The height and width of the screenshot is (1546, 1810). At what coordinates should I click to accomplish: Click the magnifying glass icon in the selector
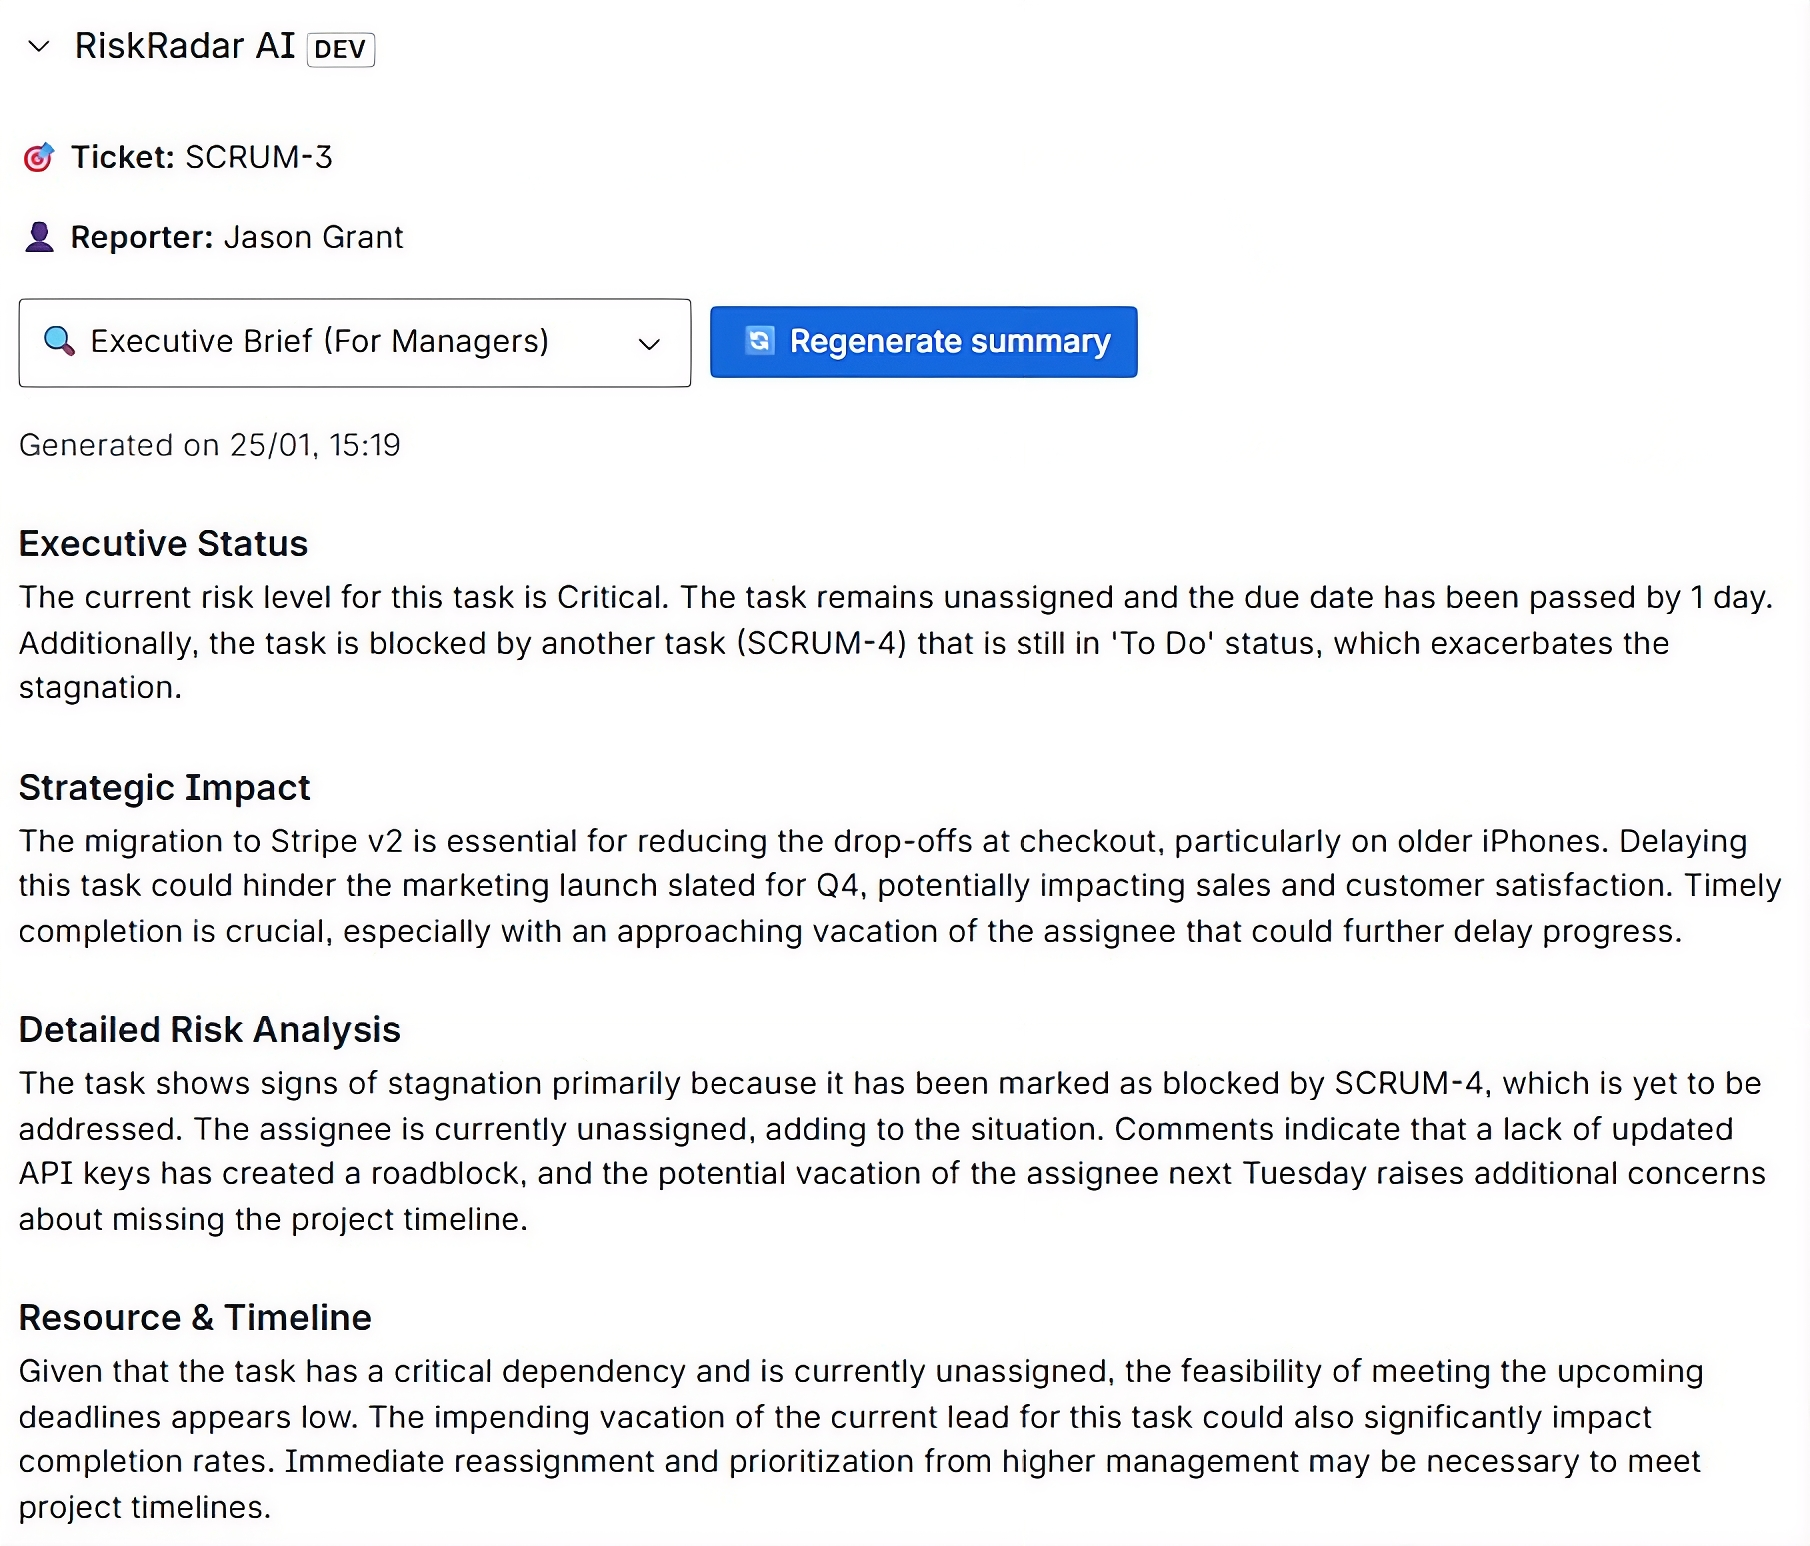59,341
